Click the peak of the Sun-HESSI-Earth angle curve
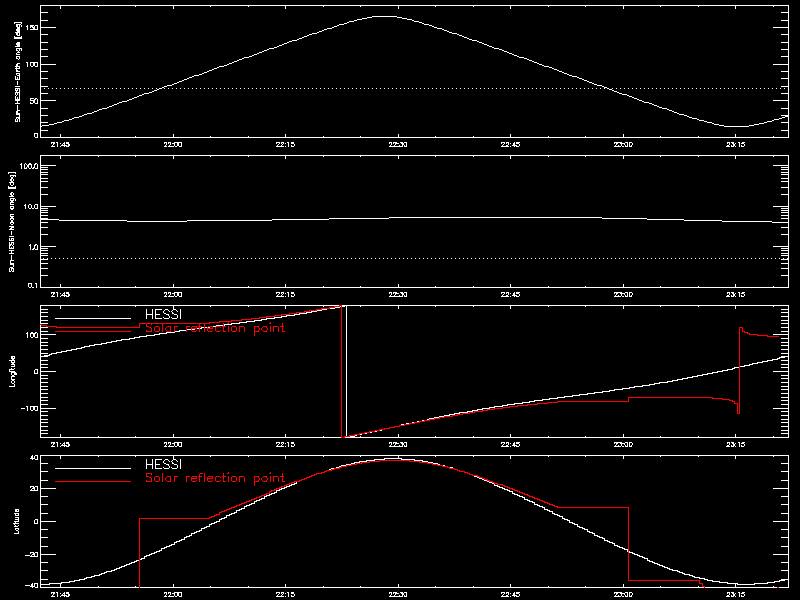The width and height of the screenshot is (800, 600). (384, 16)
